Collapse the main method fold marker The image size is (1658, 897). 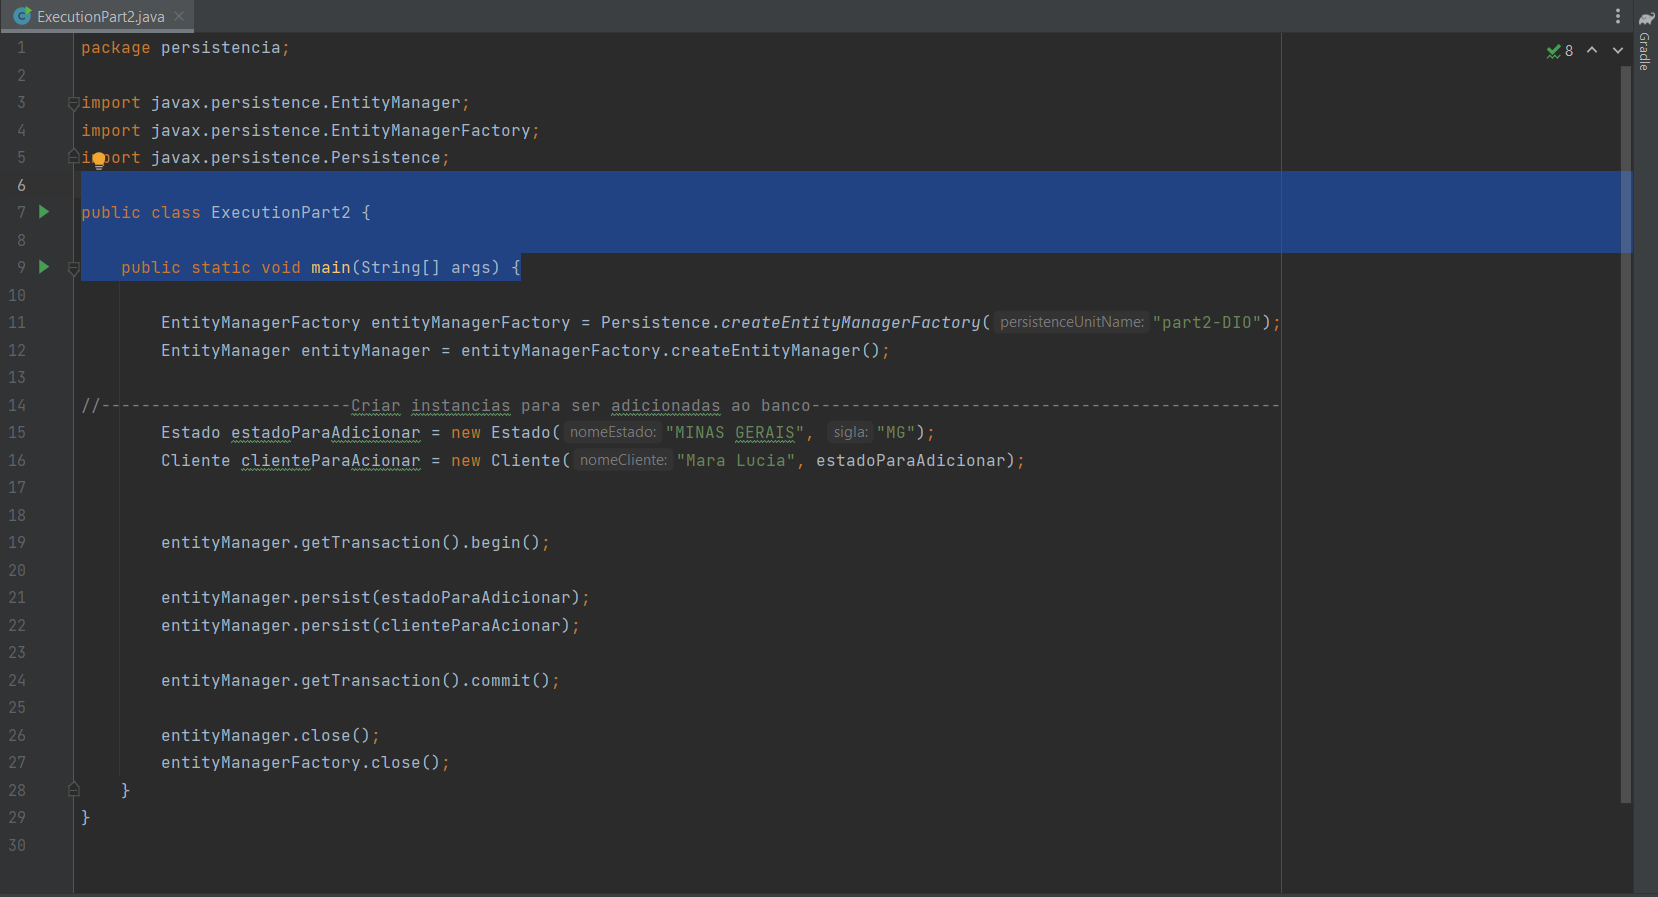pos(73,268)
